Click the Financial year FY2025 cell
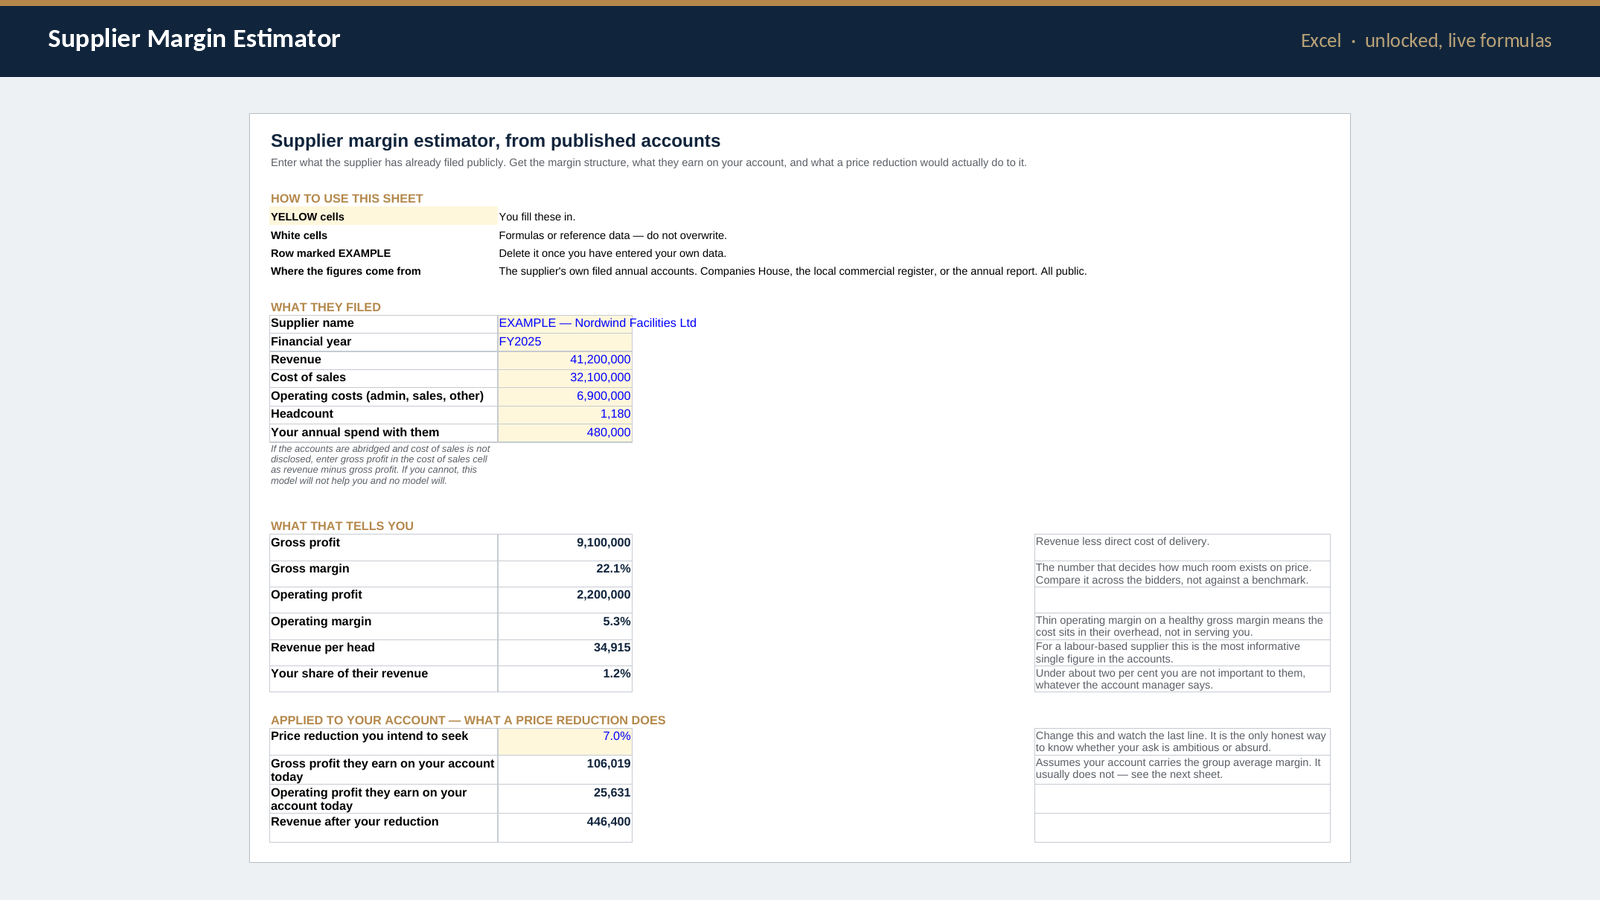The image size is (1600, 900). 565,342
